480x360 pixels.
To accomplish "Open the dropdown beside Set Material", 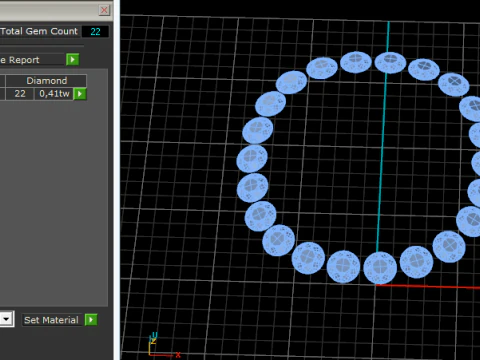I will pos(6,319).
